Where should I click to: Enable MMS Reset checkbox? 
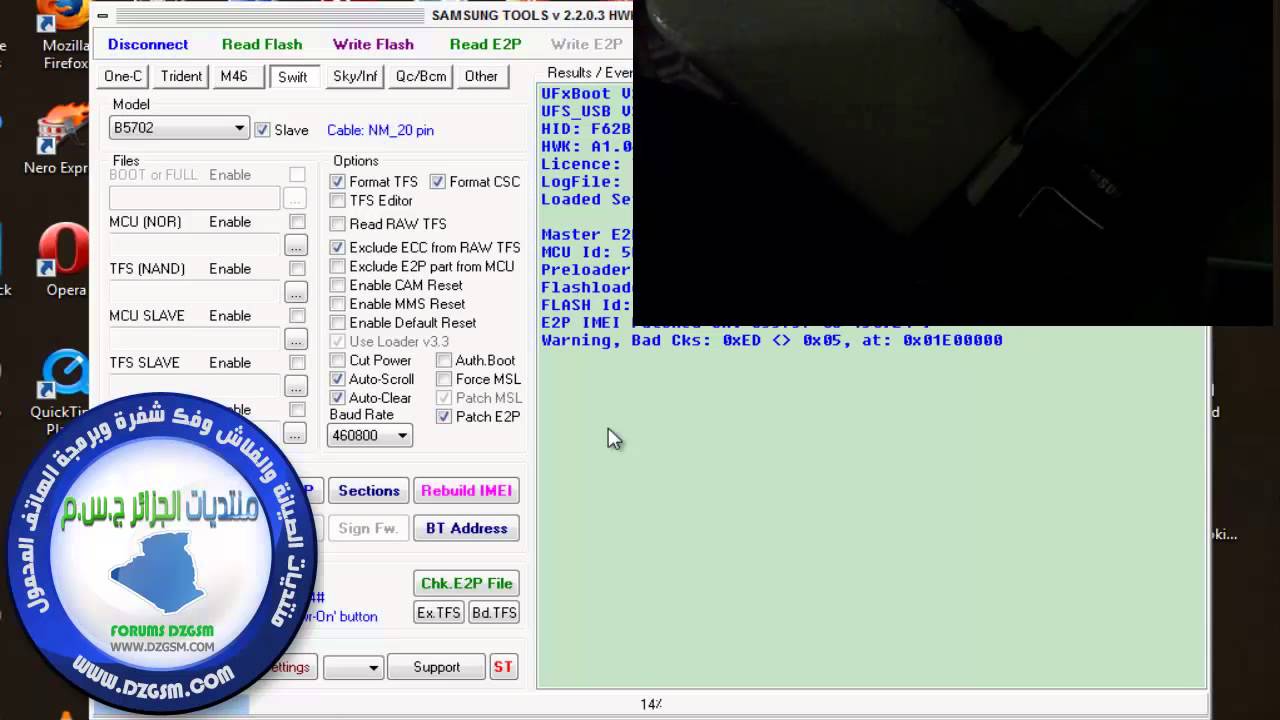(x=337, y=304)
